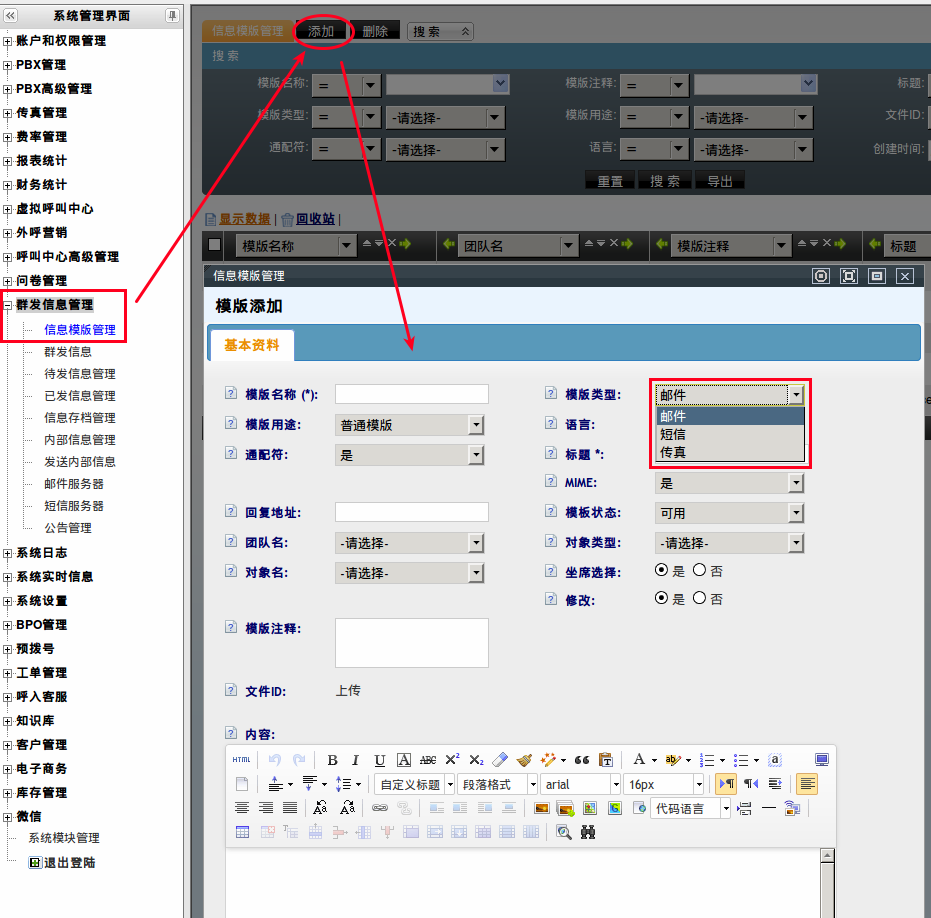This screenshot has height=918, width=931.
Task: Tick the select-all checkbox in table header
Action: (215, 245)
